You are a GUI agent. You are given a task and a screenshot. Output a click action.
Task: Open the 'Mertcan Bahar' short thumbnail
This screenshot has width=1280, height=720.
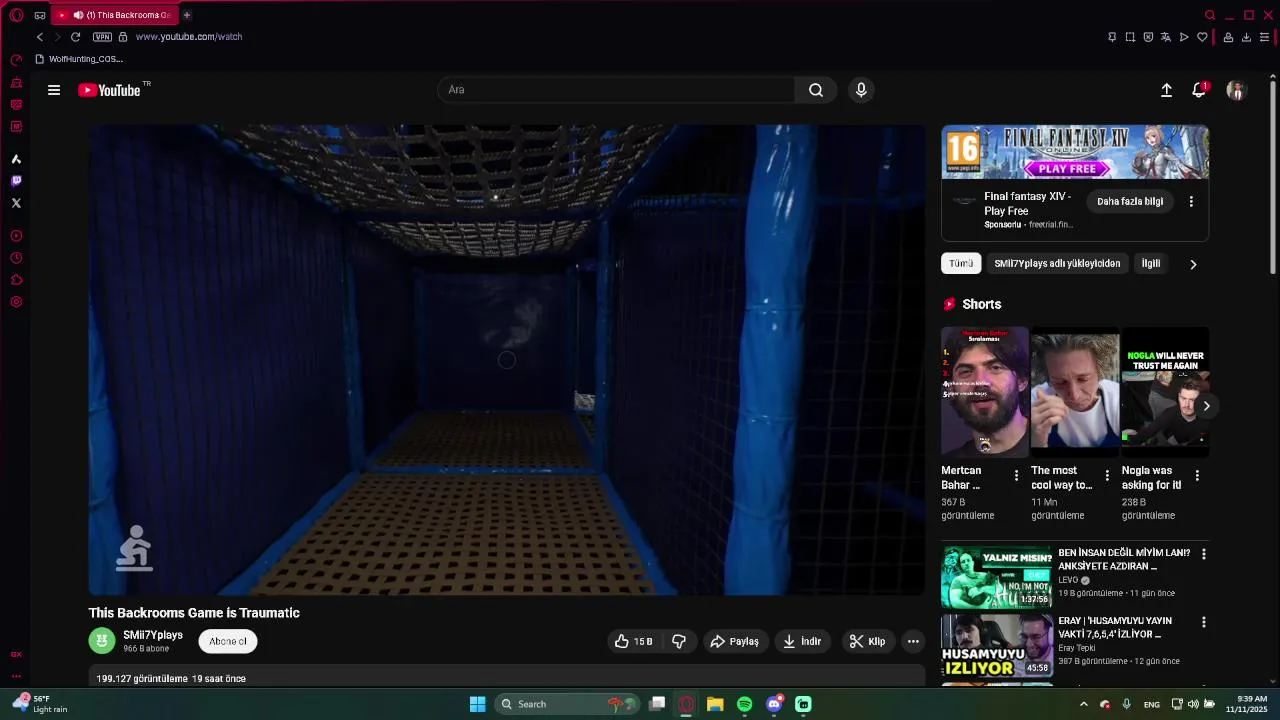pyautogui.click(x=984, y=392)
